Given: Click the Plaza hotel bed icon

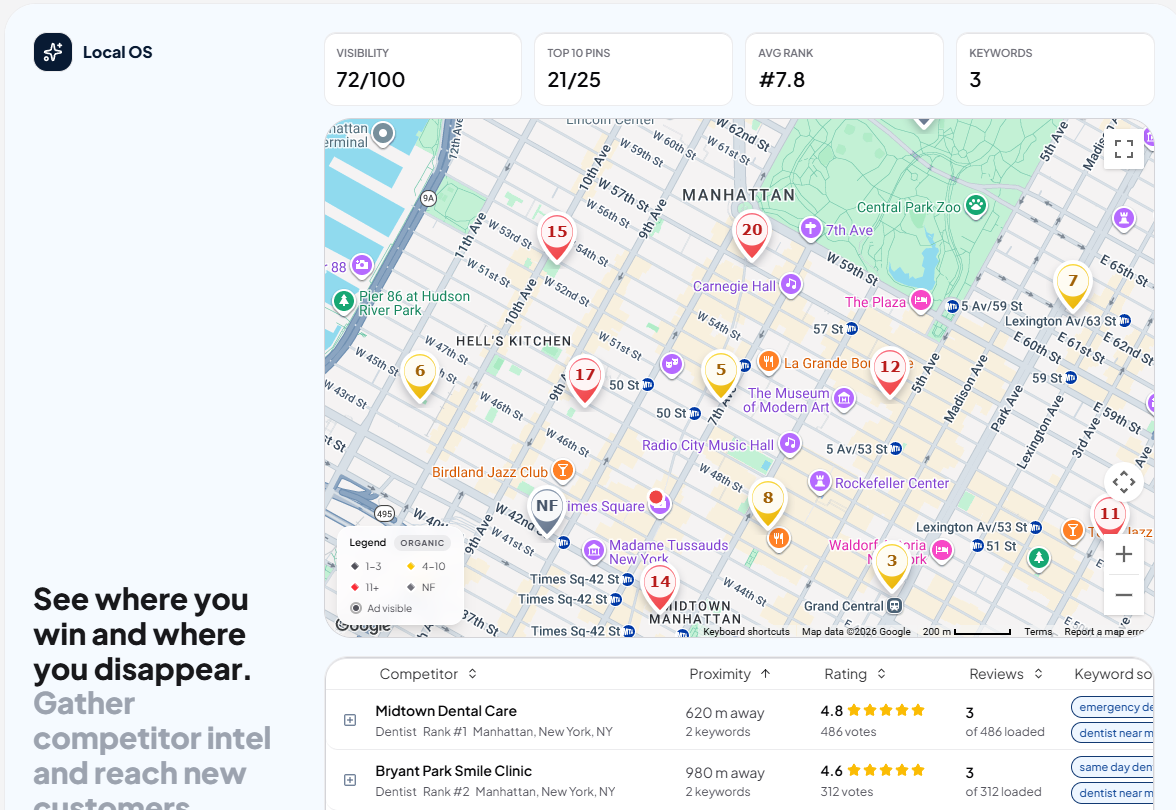Looking at the screenshot, I should (921, 301).
